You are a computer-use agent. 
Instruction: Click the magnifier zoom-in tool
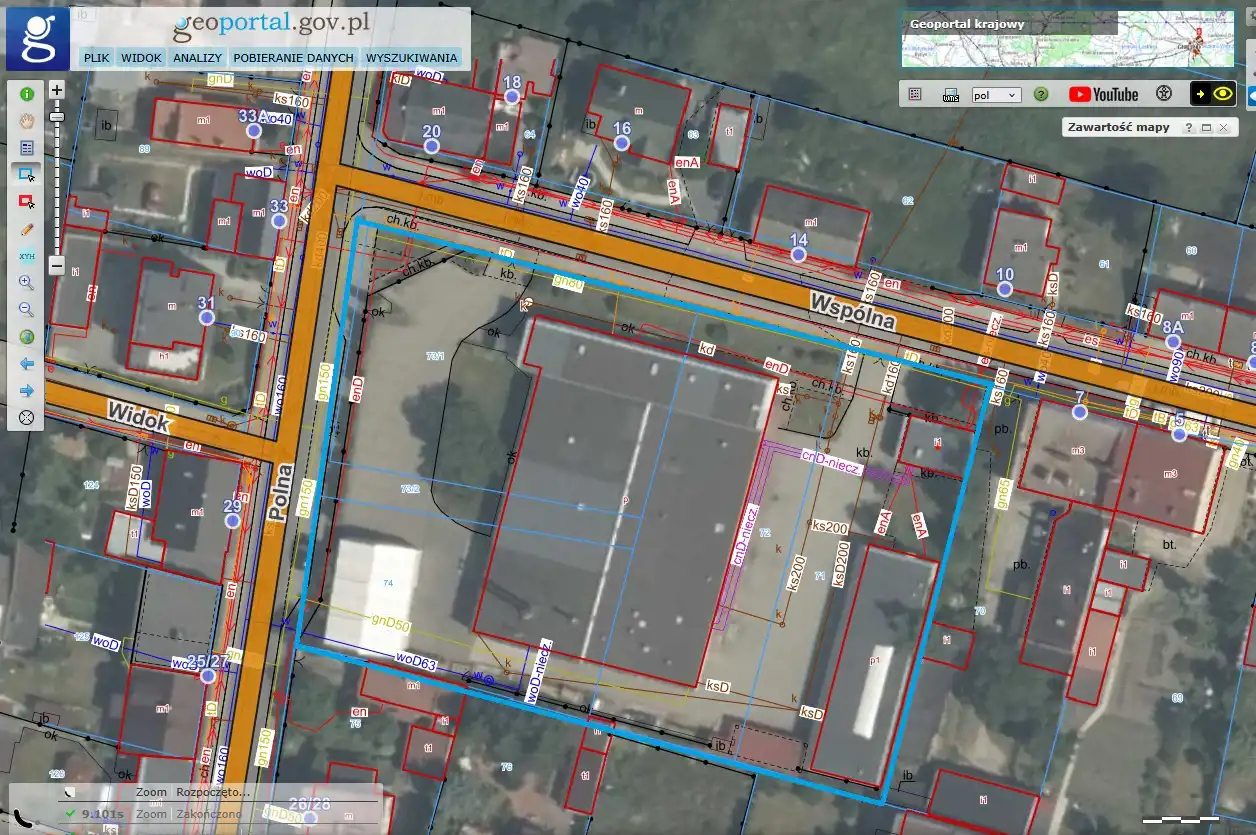click(27, 283)
